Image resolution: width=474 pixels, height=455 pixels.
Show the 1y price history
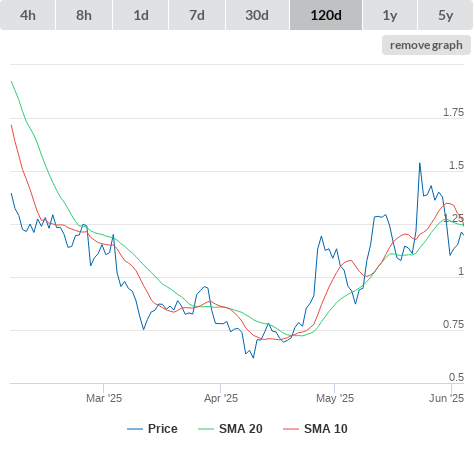(x=390, y=15)
